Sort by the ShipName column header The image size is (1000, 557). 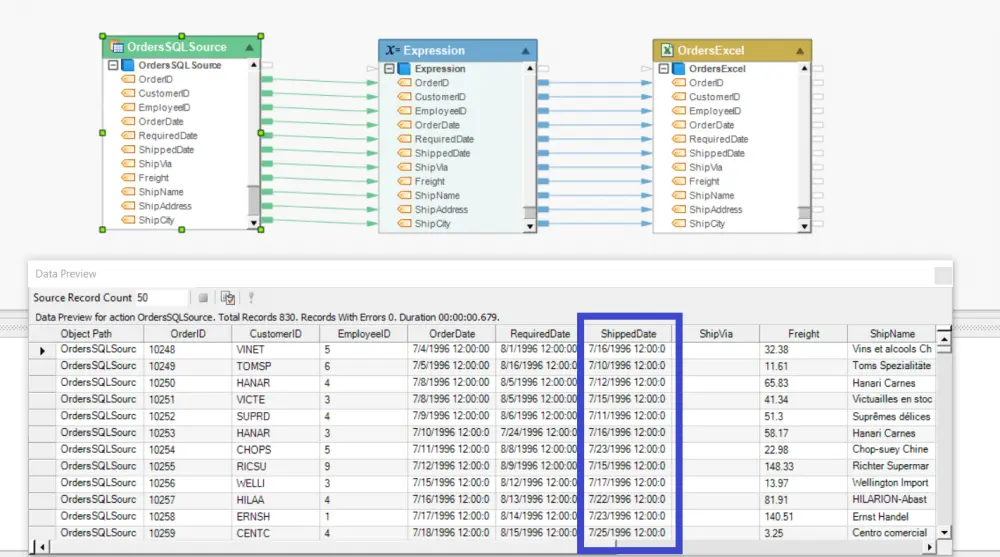click(892, 334)
